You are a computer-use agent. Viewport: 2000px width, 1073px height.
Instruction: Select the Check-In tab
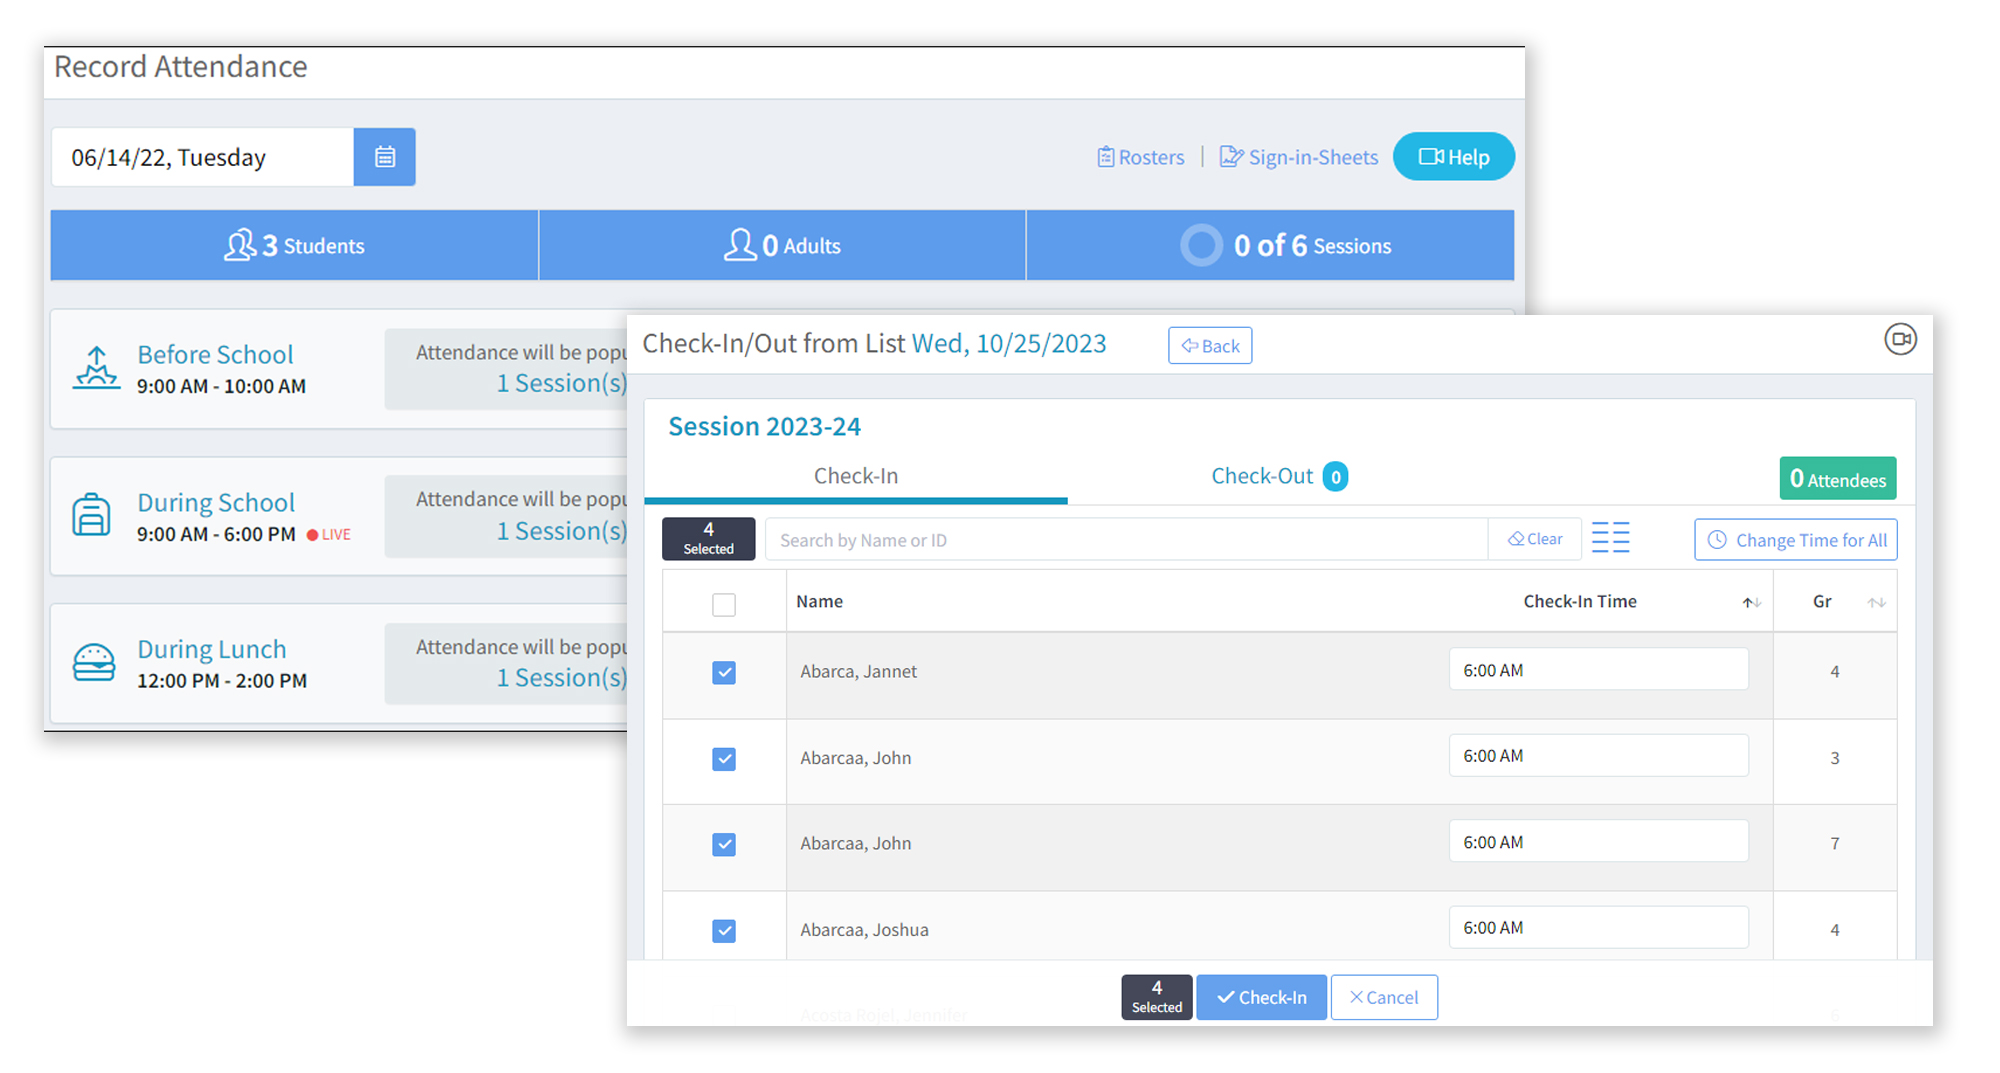856,476
